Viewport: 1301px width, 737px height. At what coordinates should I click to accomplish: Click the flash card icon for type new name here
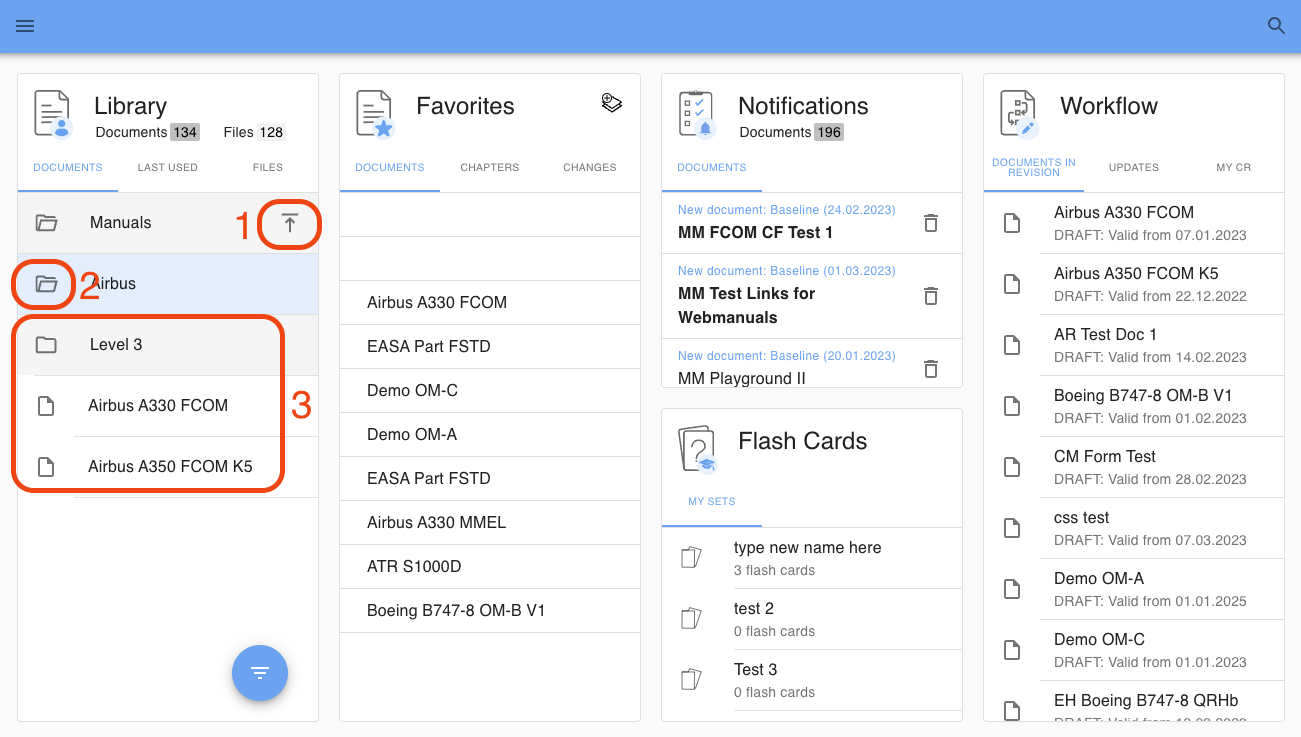coord(691,558)
